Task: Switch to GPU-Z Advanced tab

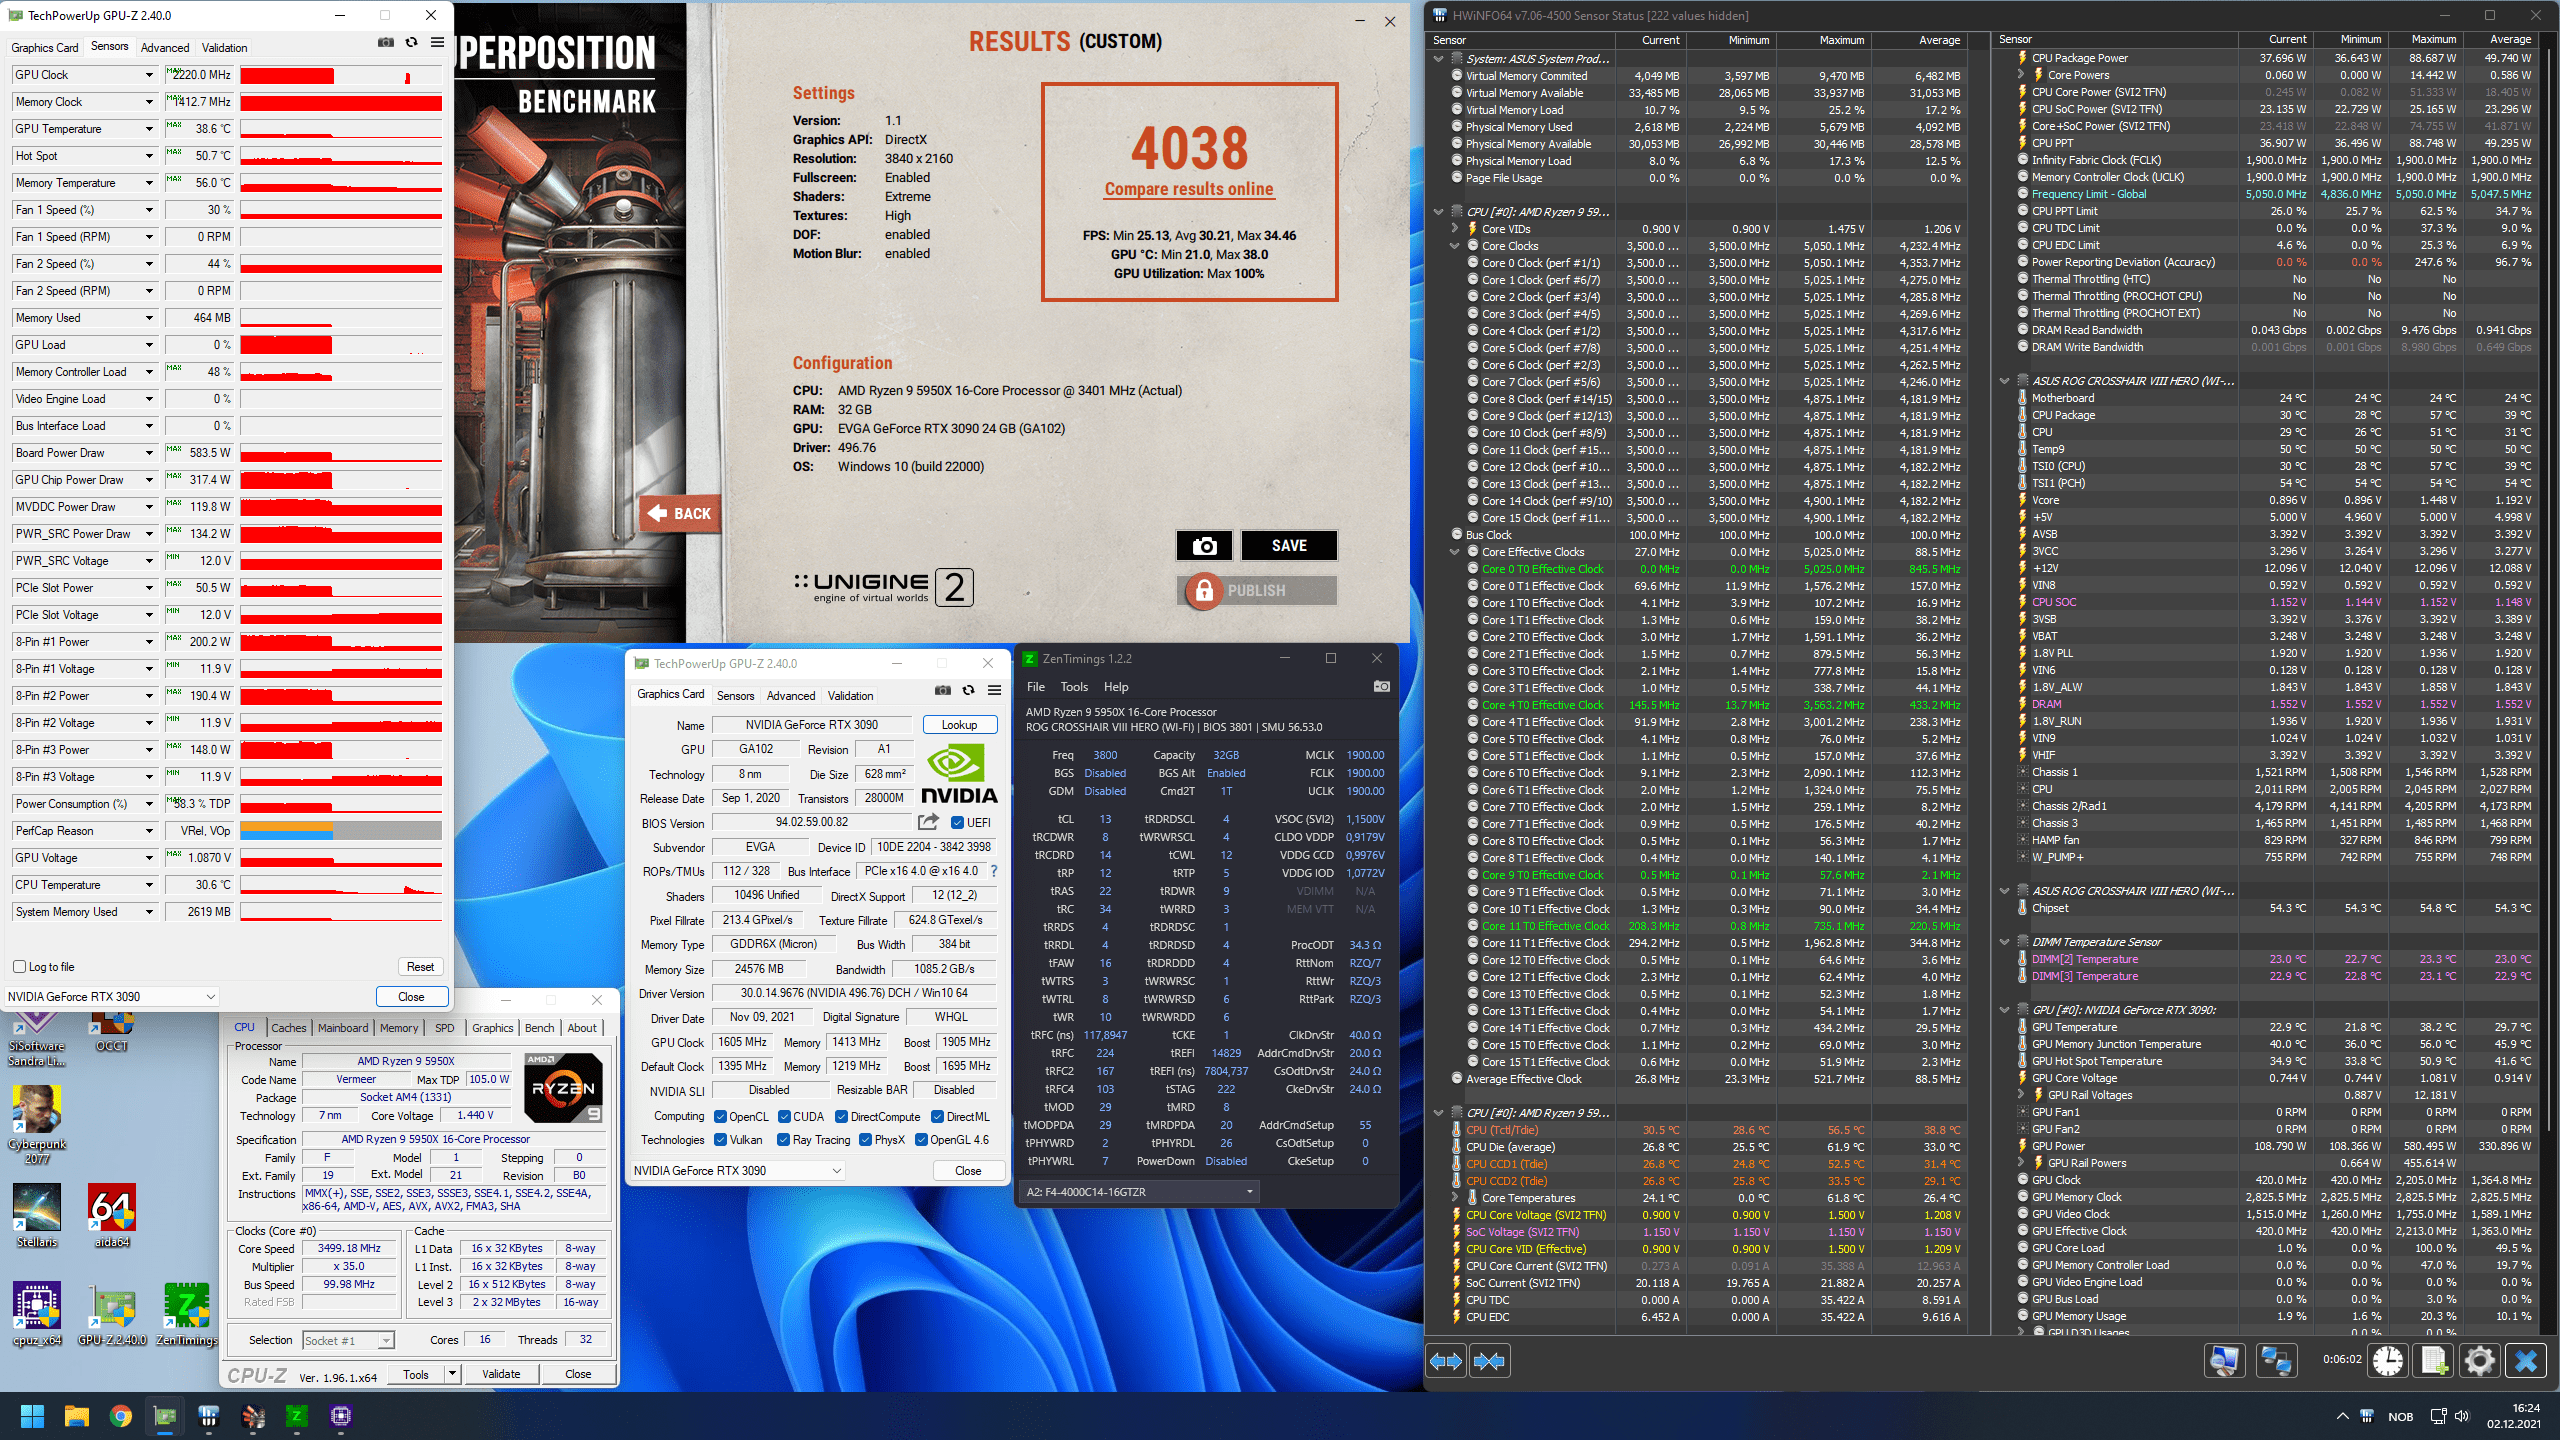Action: tap(165, 47)
